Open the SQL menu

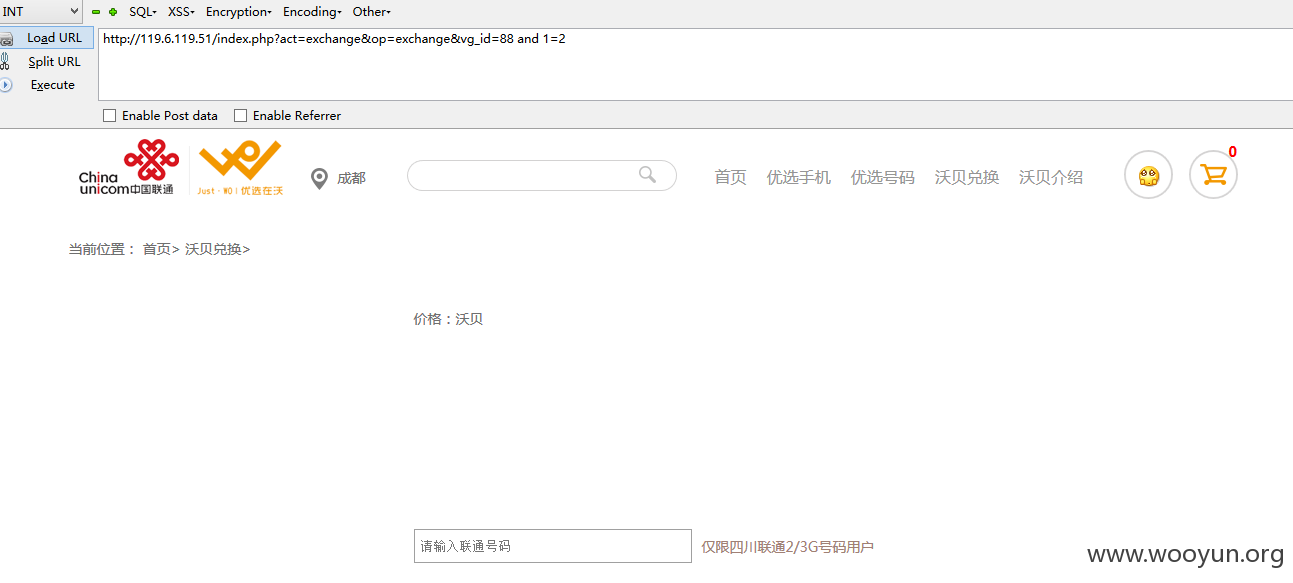coord(142,12)
